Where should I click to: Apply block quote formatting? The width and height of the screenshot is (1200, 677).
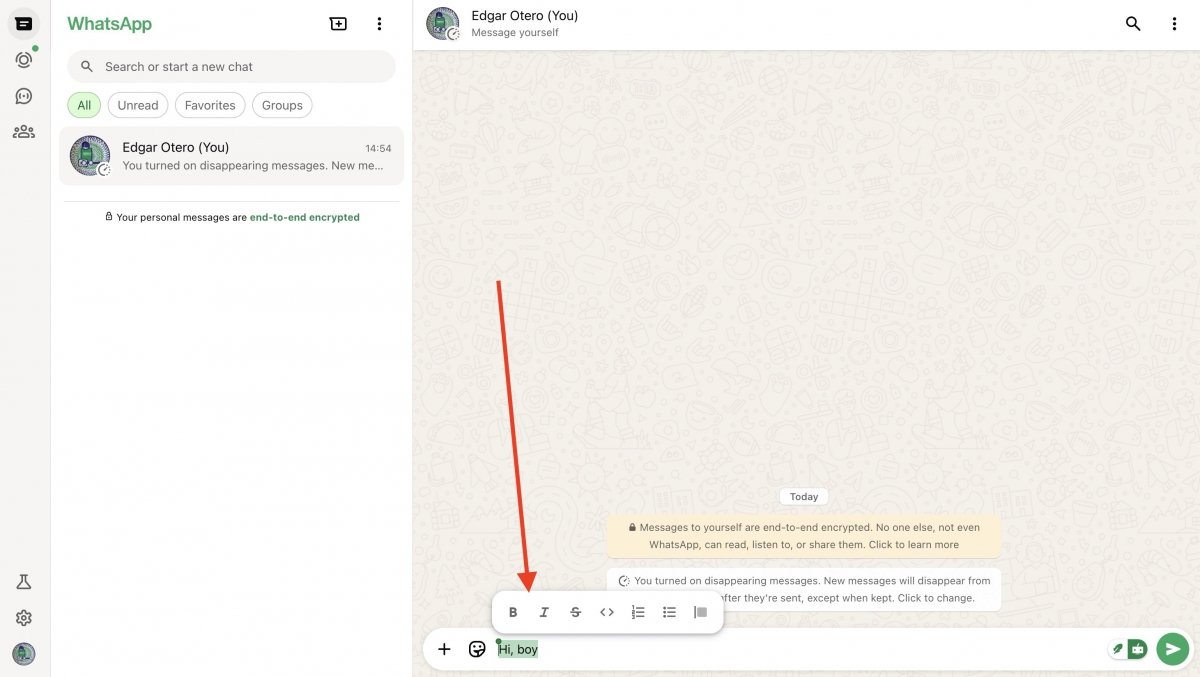pos(701,612)
